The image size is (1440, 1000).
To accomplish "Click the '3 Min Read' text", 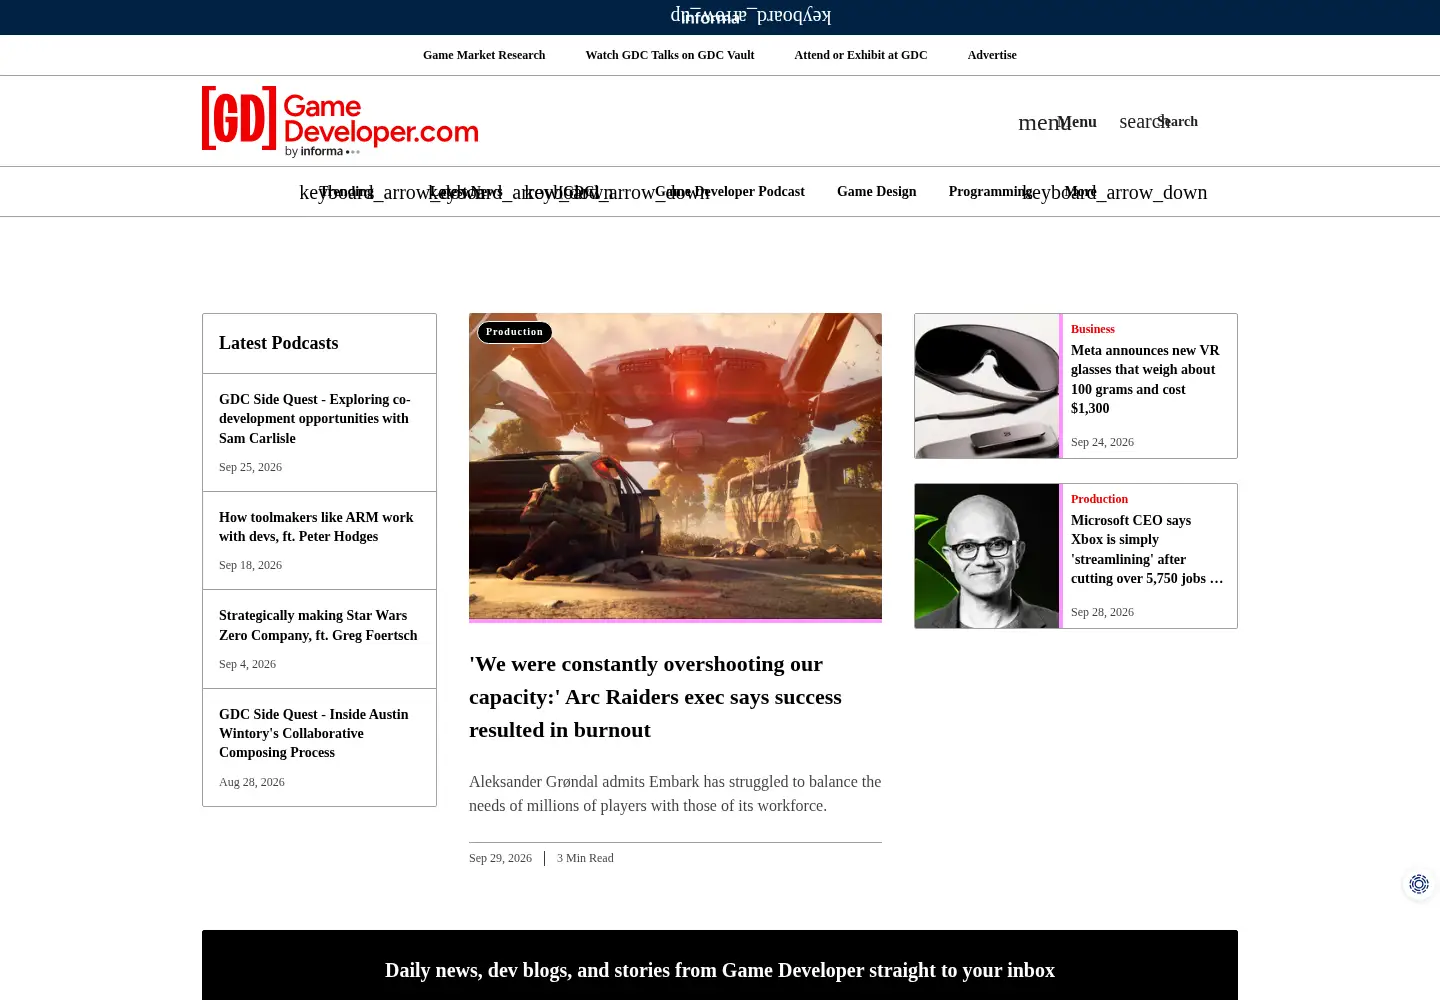I will (585, 858).
